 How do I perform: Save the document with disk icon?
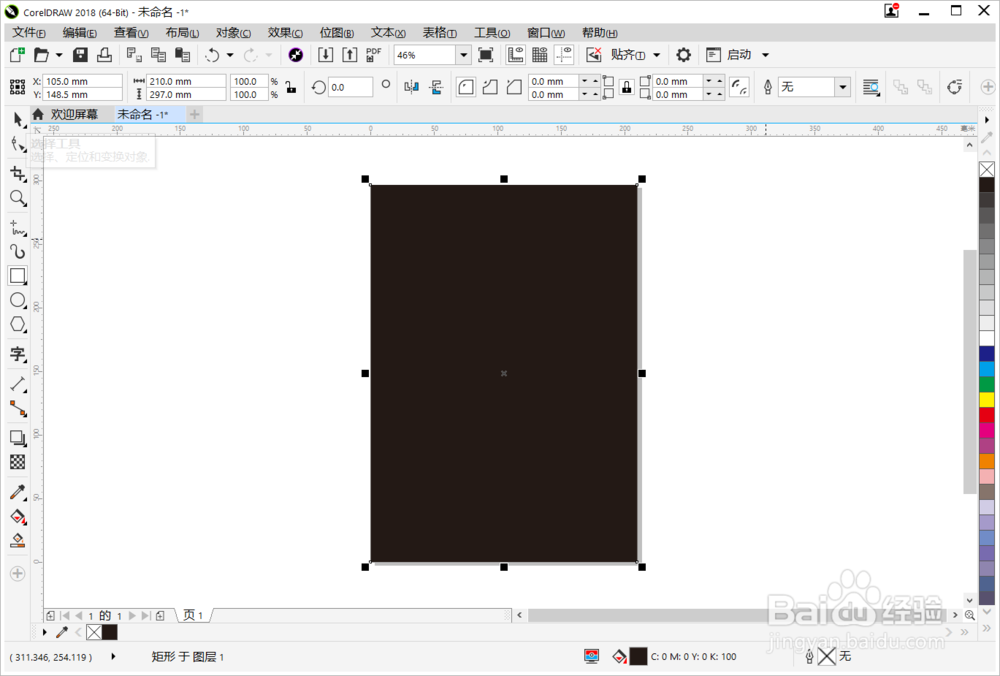pos(80,55)
